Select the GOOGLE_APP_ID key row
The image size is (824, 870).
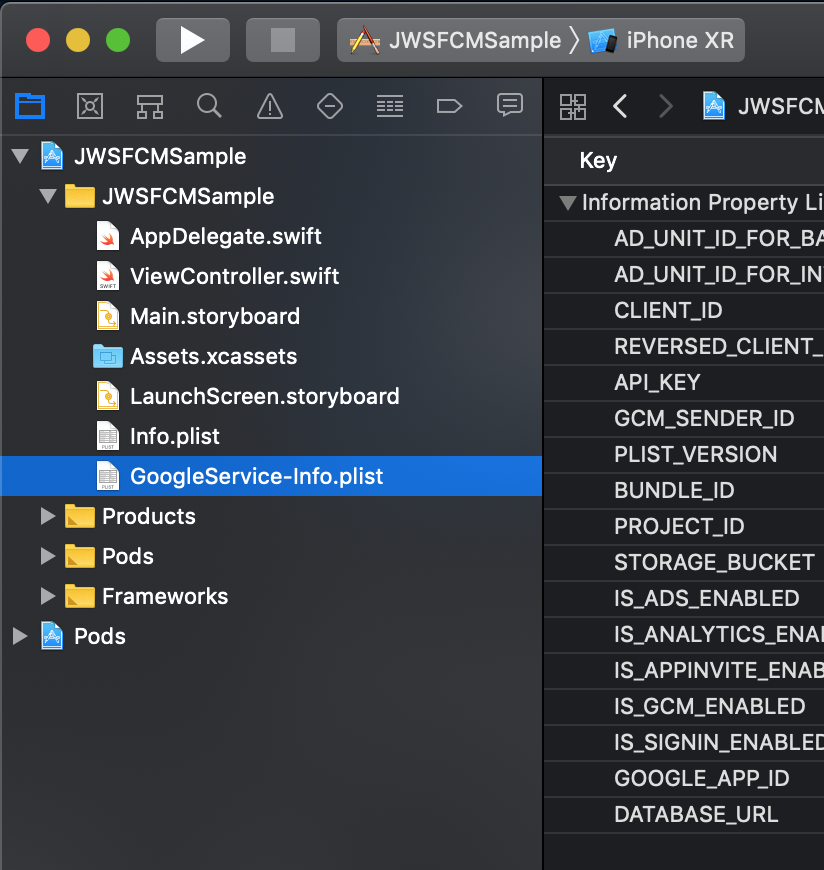[x=684, y=778]
